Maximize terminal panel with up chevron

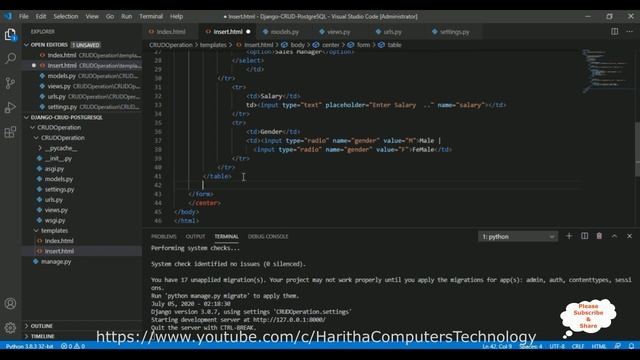tap(614, 236)
